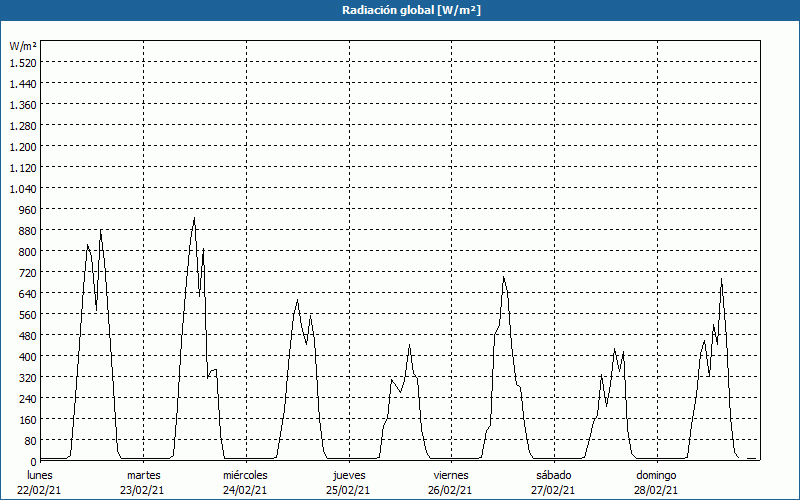800x500 pixels.
Task: Click the 560 y-axis value
Action: [x=28, y=314]
